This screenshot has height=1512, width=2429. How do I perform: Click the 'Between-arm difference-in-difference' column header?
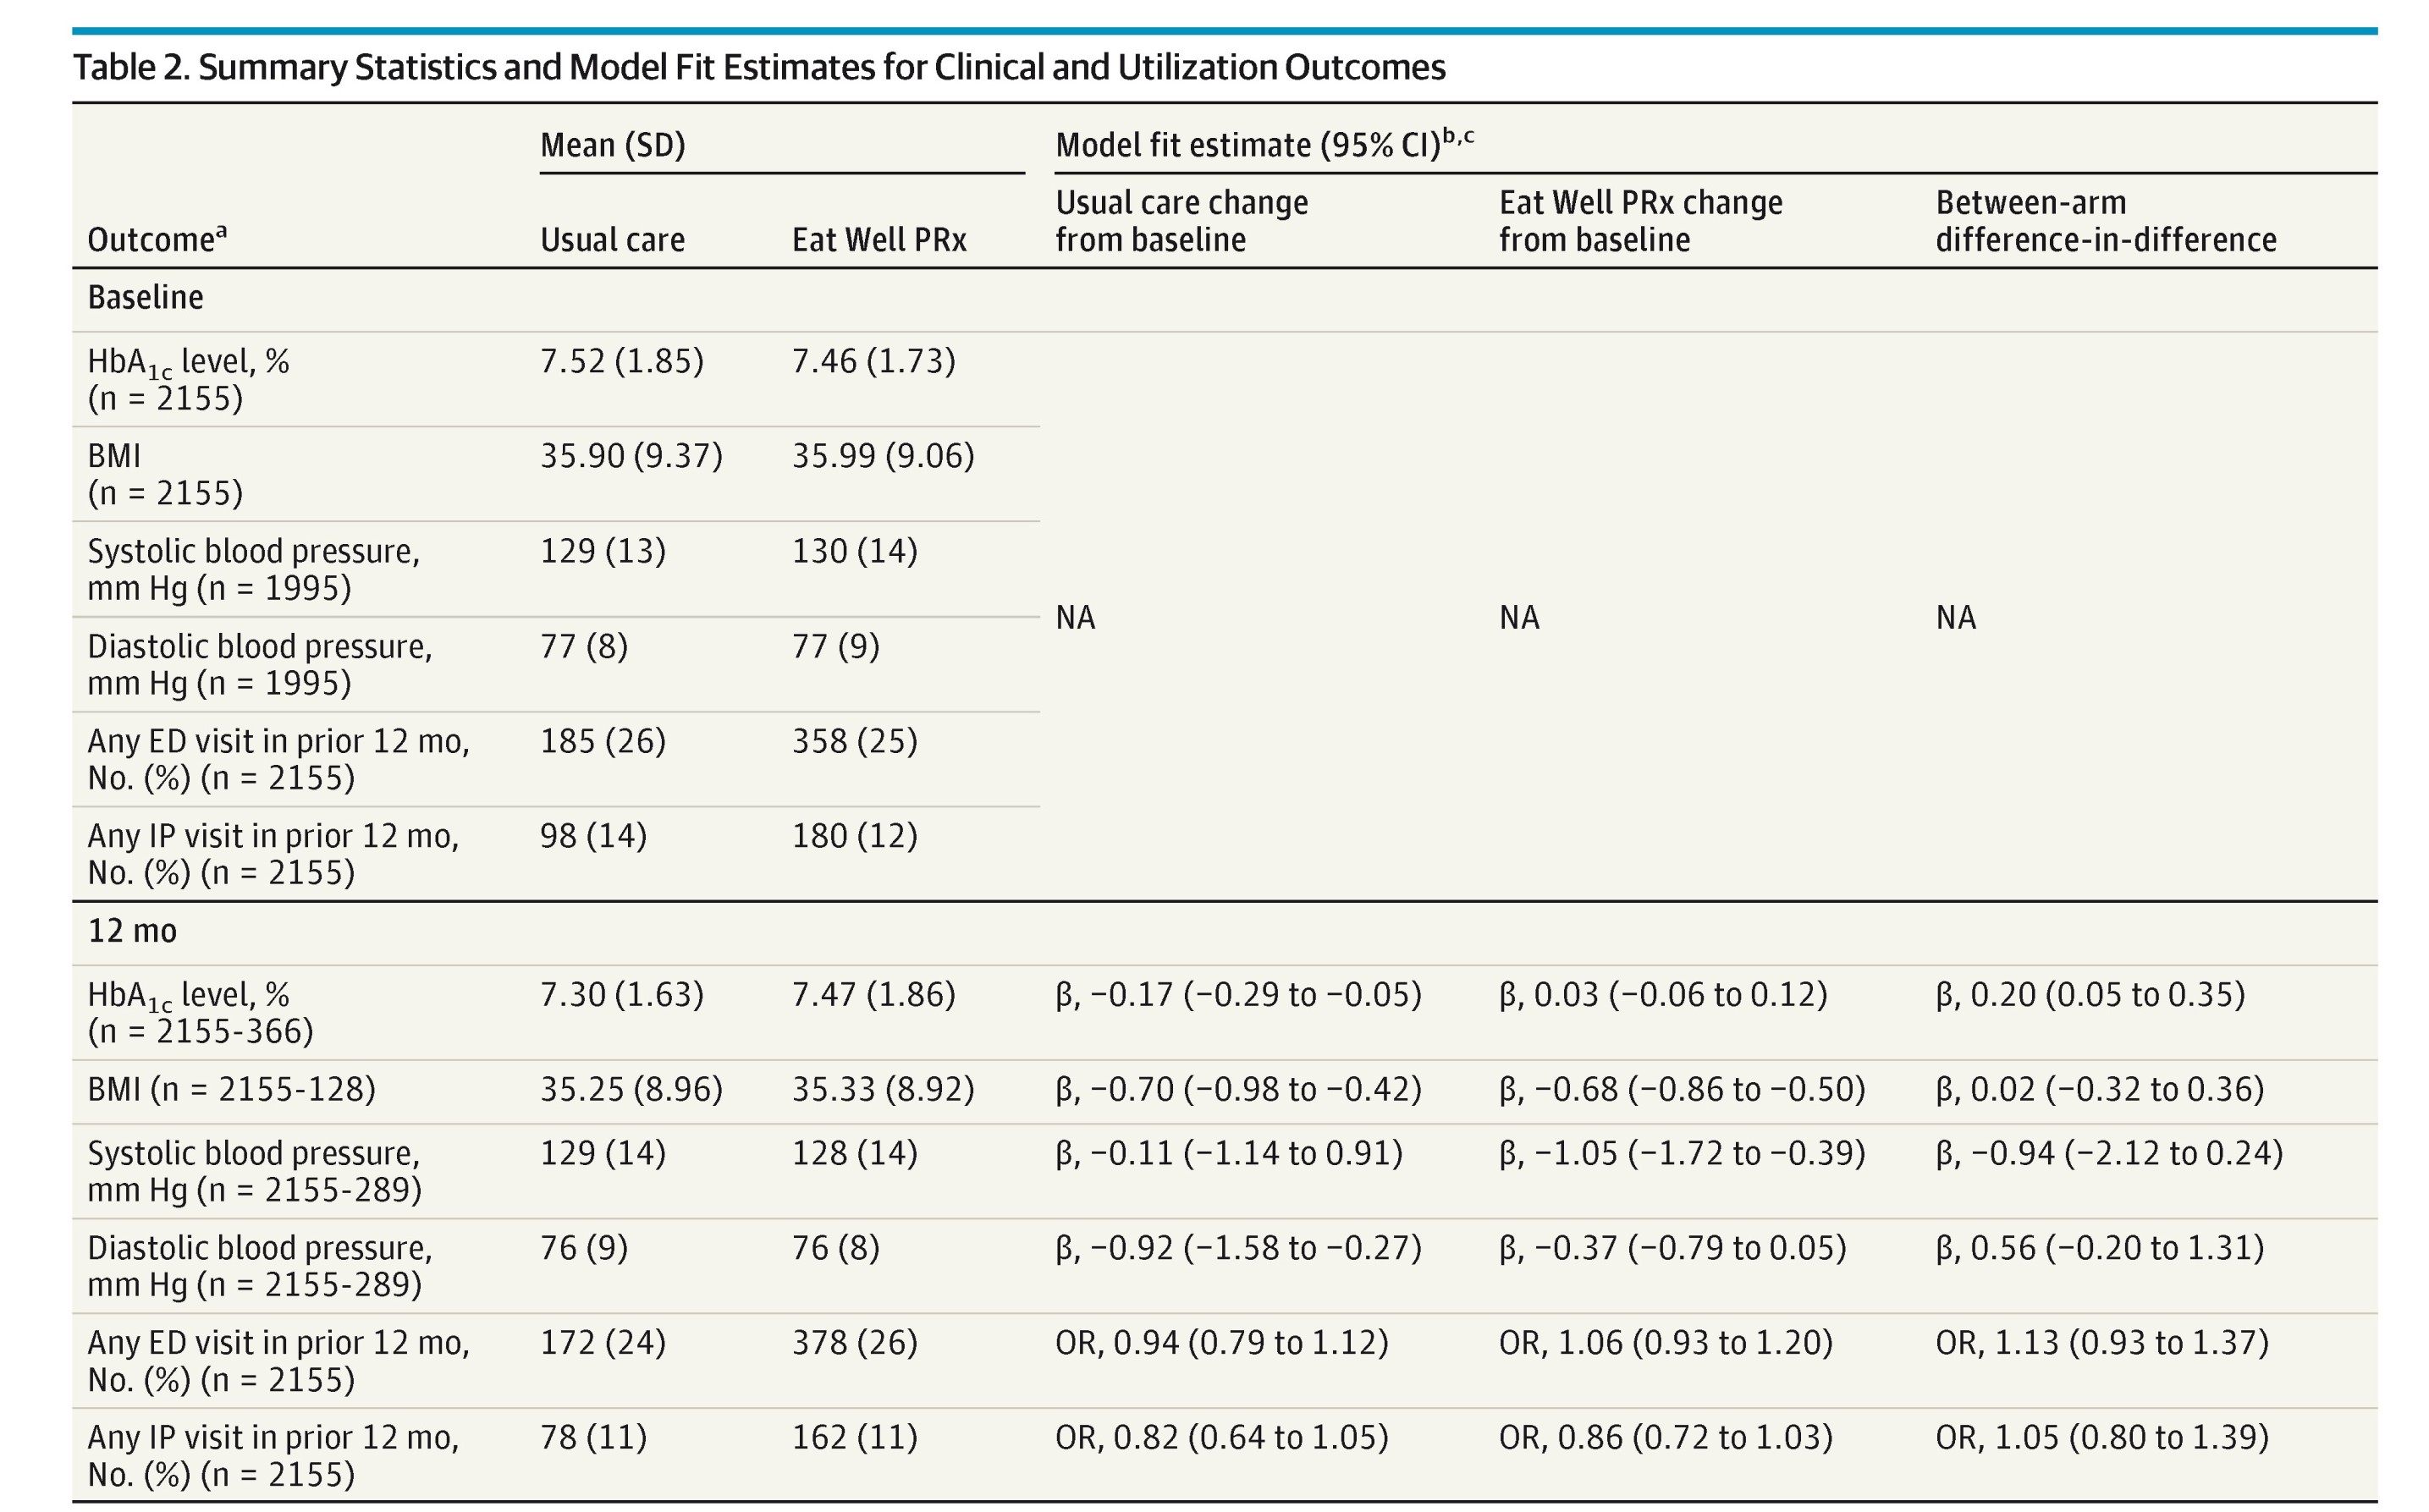pyautogui.click(x=2104, y=221)
